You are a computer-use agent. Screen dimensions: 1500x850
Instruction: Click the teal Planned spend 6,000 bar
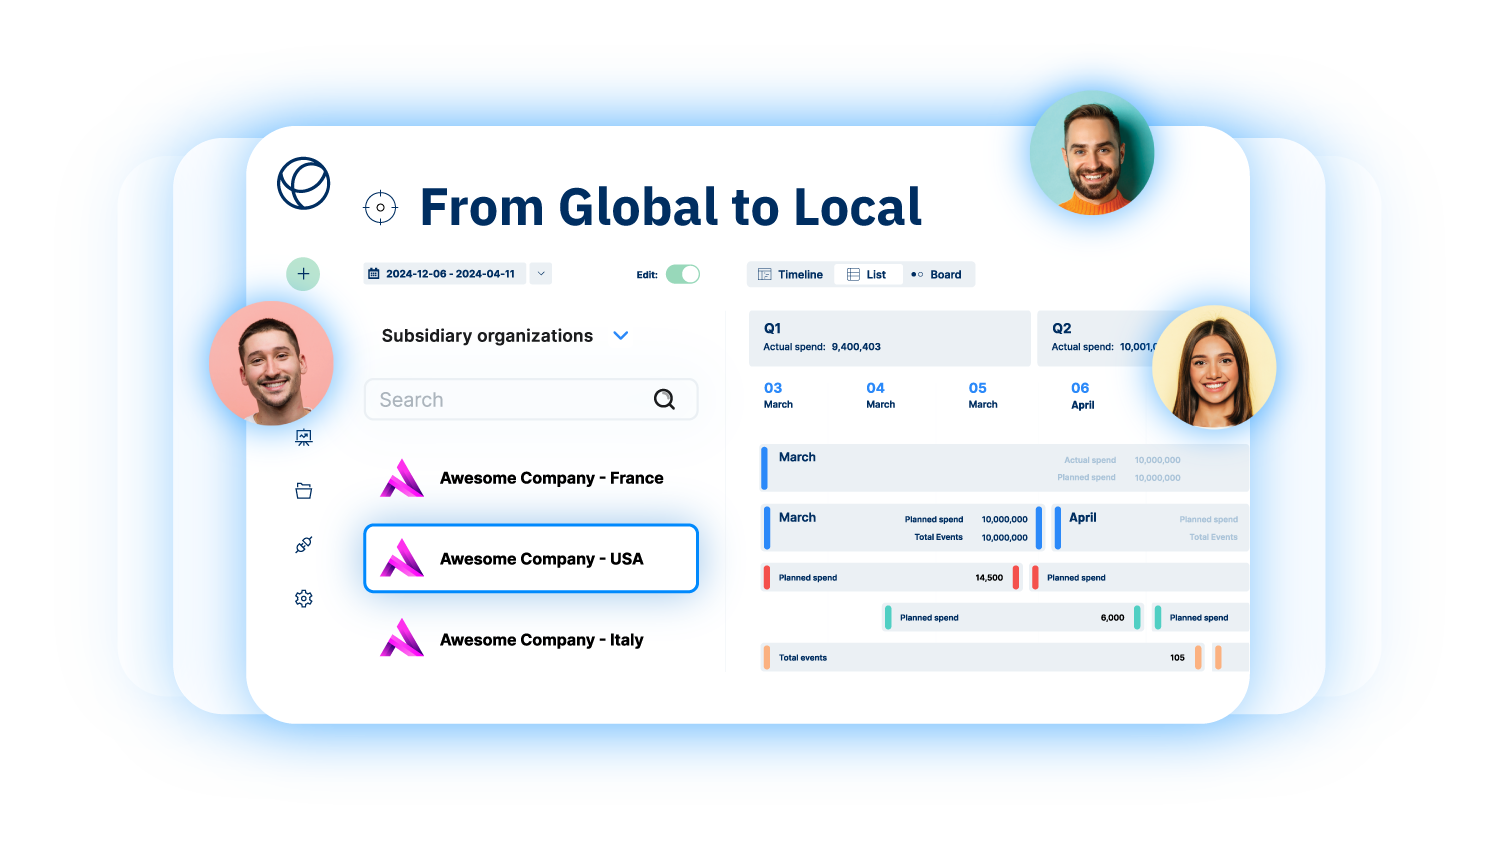pos(1012,617)
